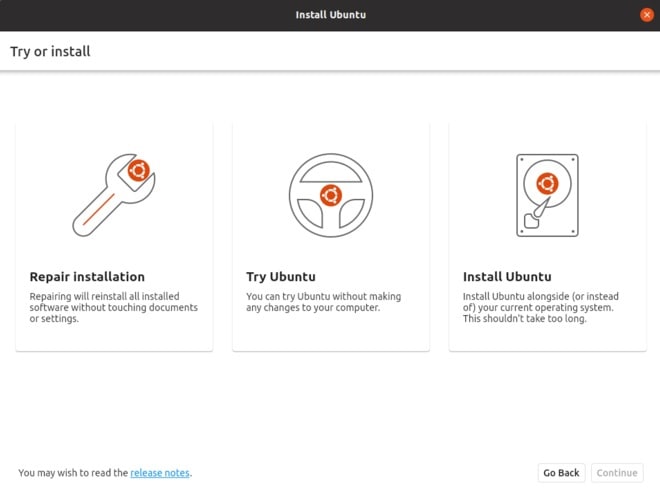Click the repair description about reinstalling software
The width and height of the screenshot is (660, 501).
[x=113, y=308]
